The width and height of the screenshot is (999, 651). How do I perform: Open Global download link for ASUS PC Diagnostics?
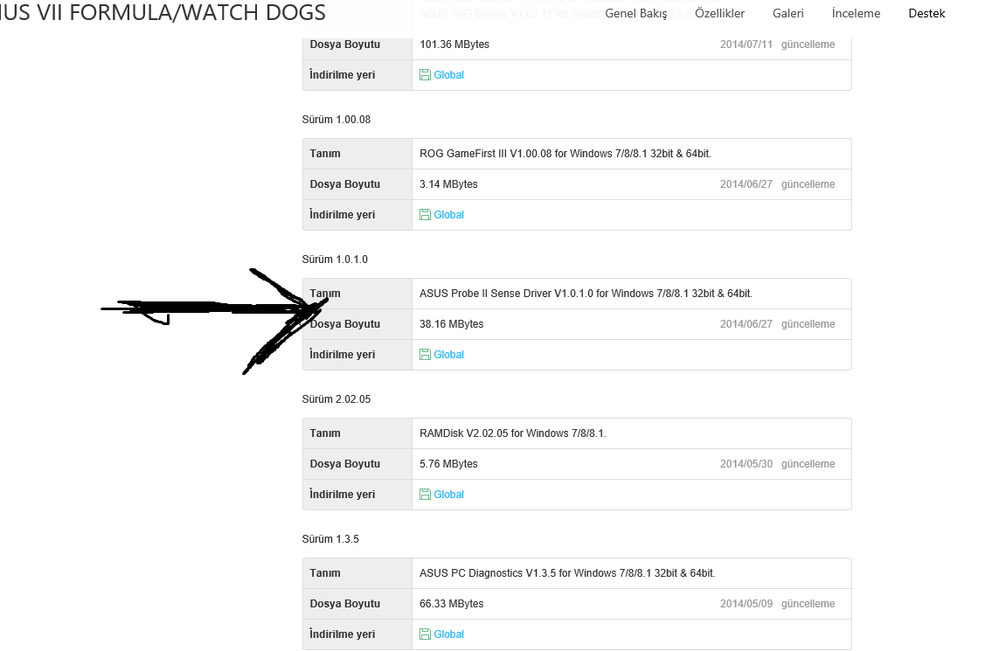tap(449, 634)
